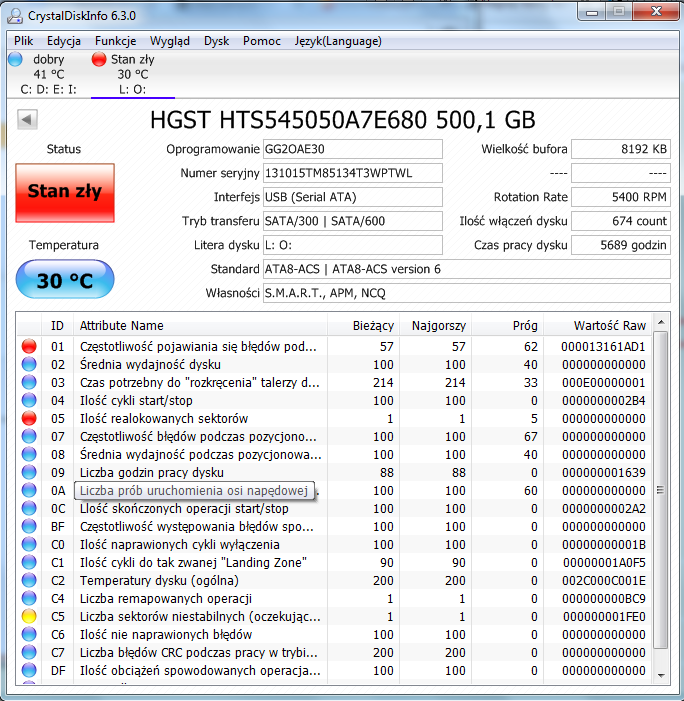Click the previous disk arrow button
The image size is (684, 701).
27,119
